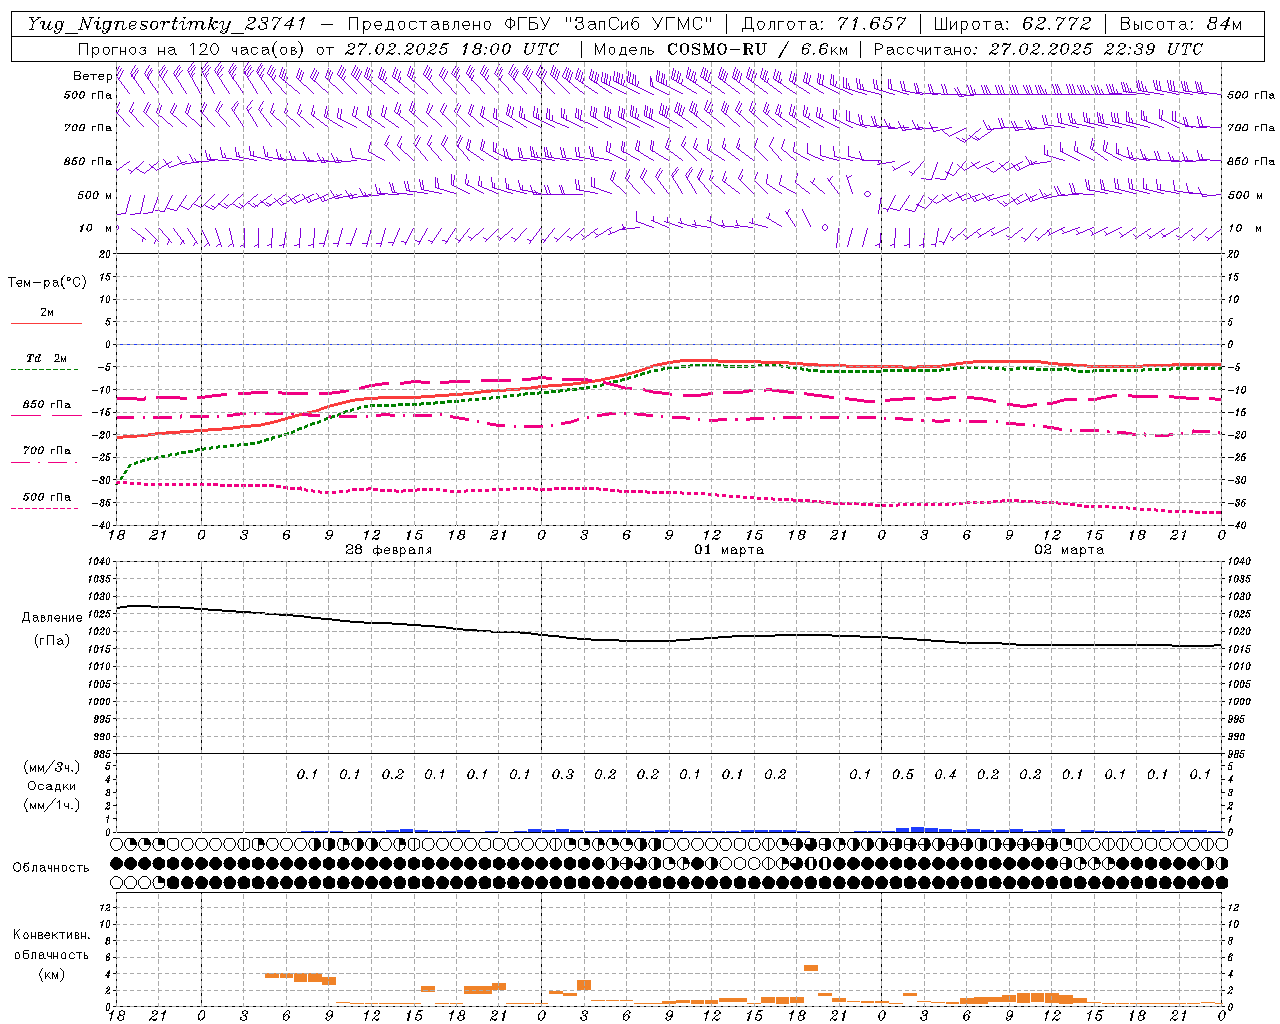Viewport: 1280px width, 1024px height.
Task: Click the date label 01 марта
Action: tap(729, 550)
